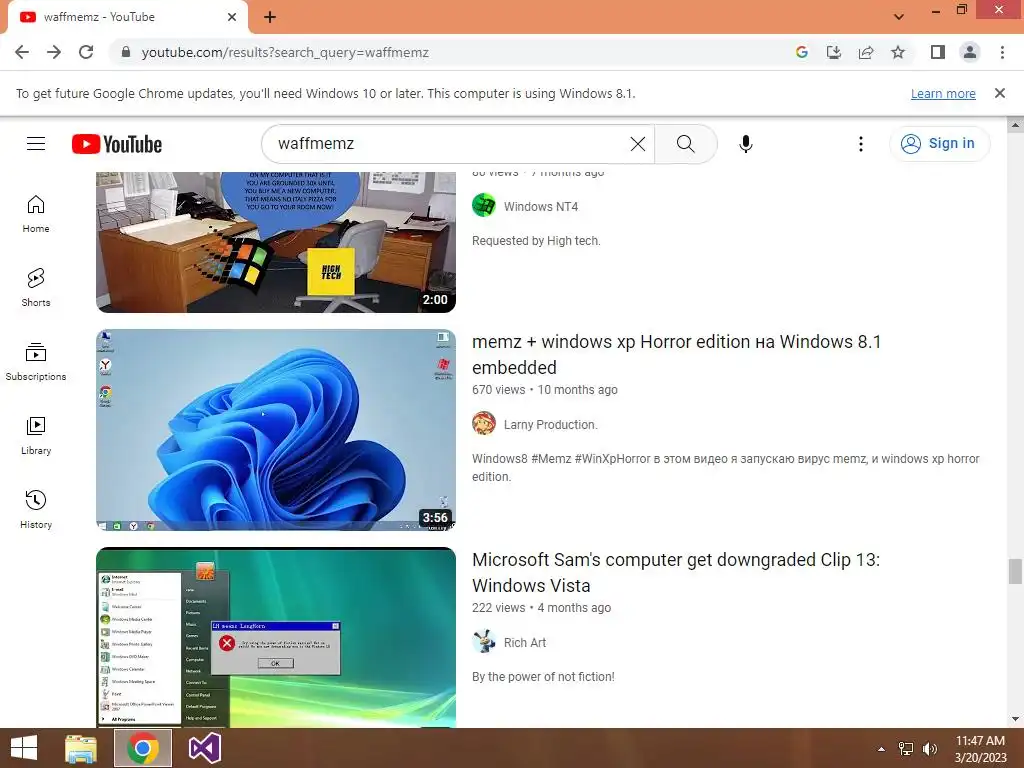Open the Windows NT4 channel name
1024x768 pixels.
pos(541,207)
